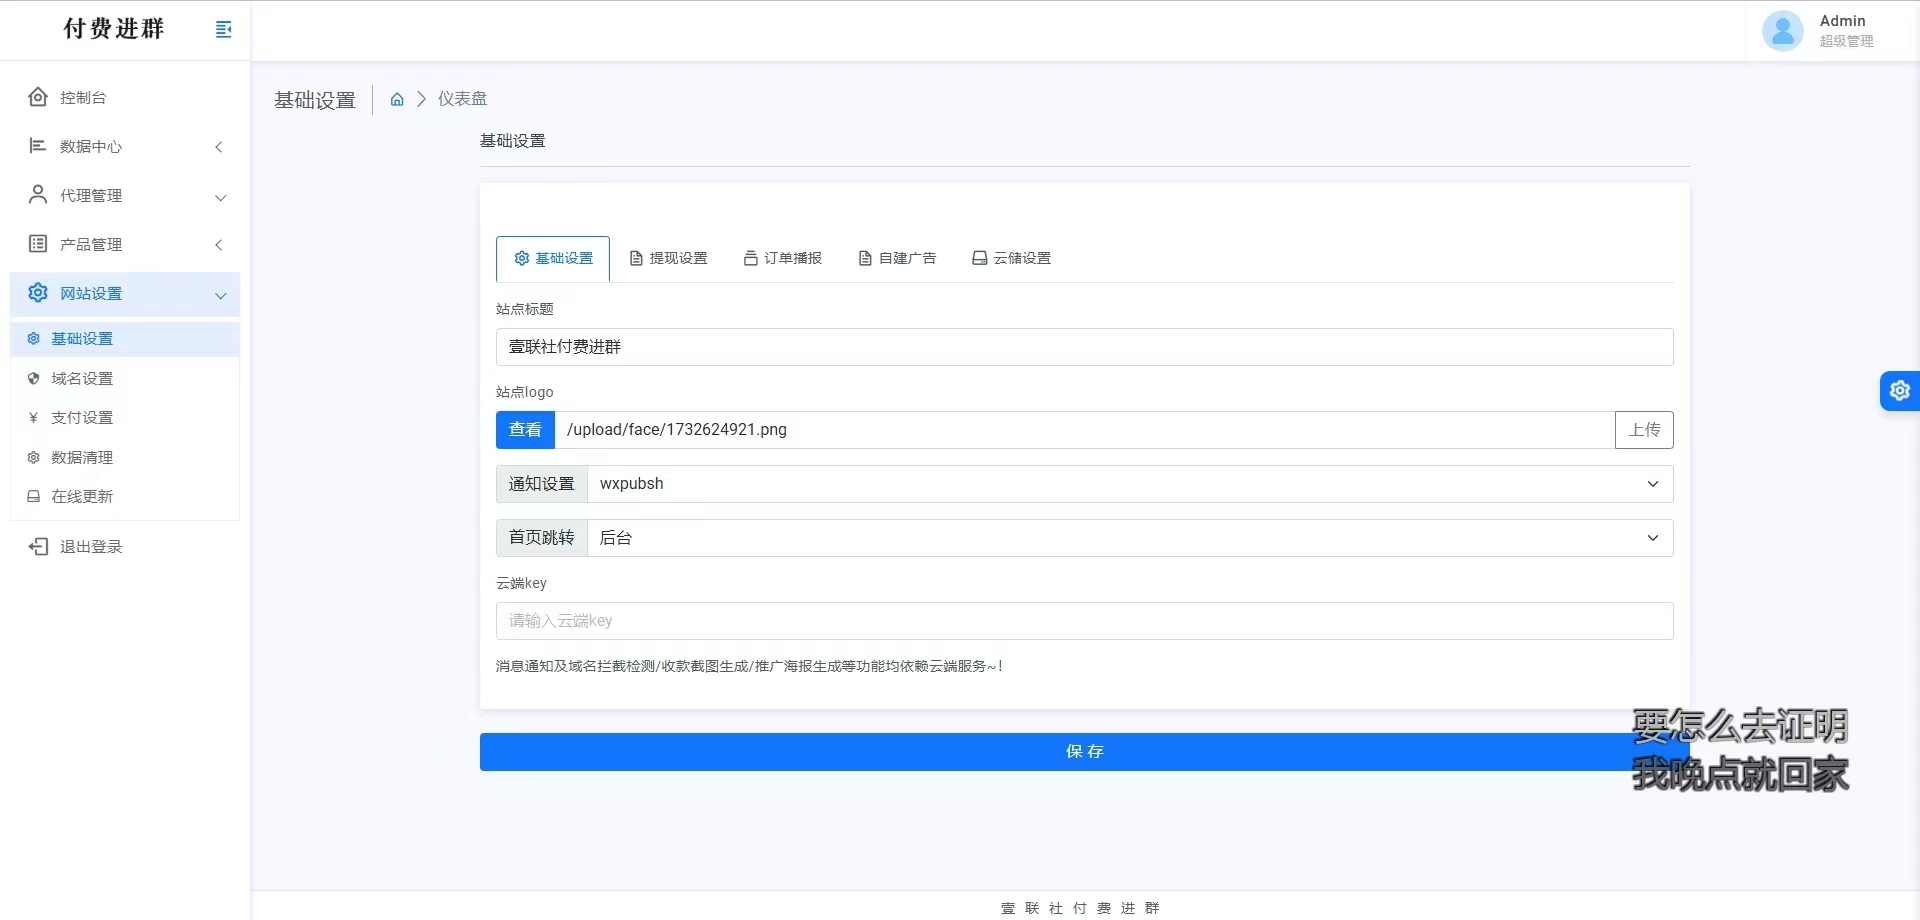Switch to the 云储设置 tab
Image resolution: width=1920 pixels, height=920 pixels.
pos(1012,258)
